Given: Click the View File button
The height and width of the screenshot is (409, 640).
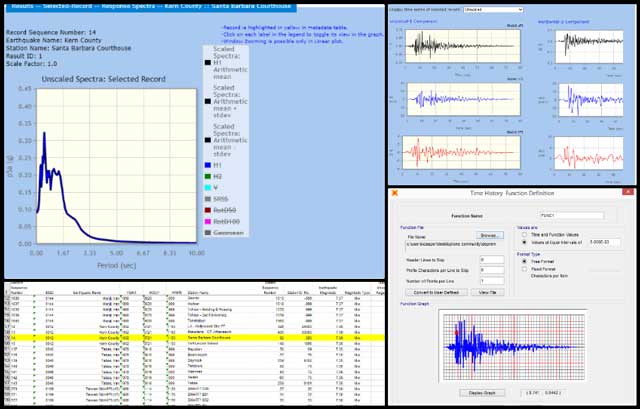Looking at the screenshot, I should click(487, 292).
